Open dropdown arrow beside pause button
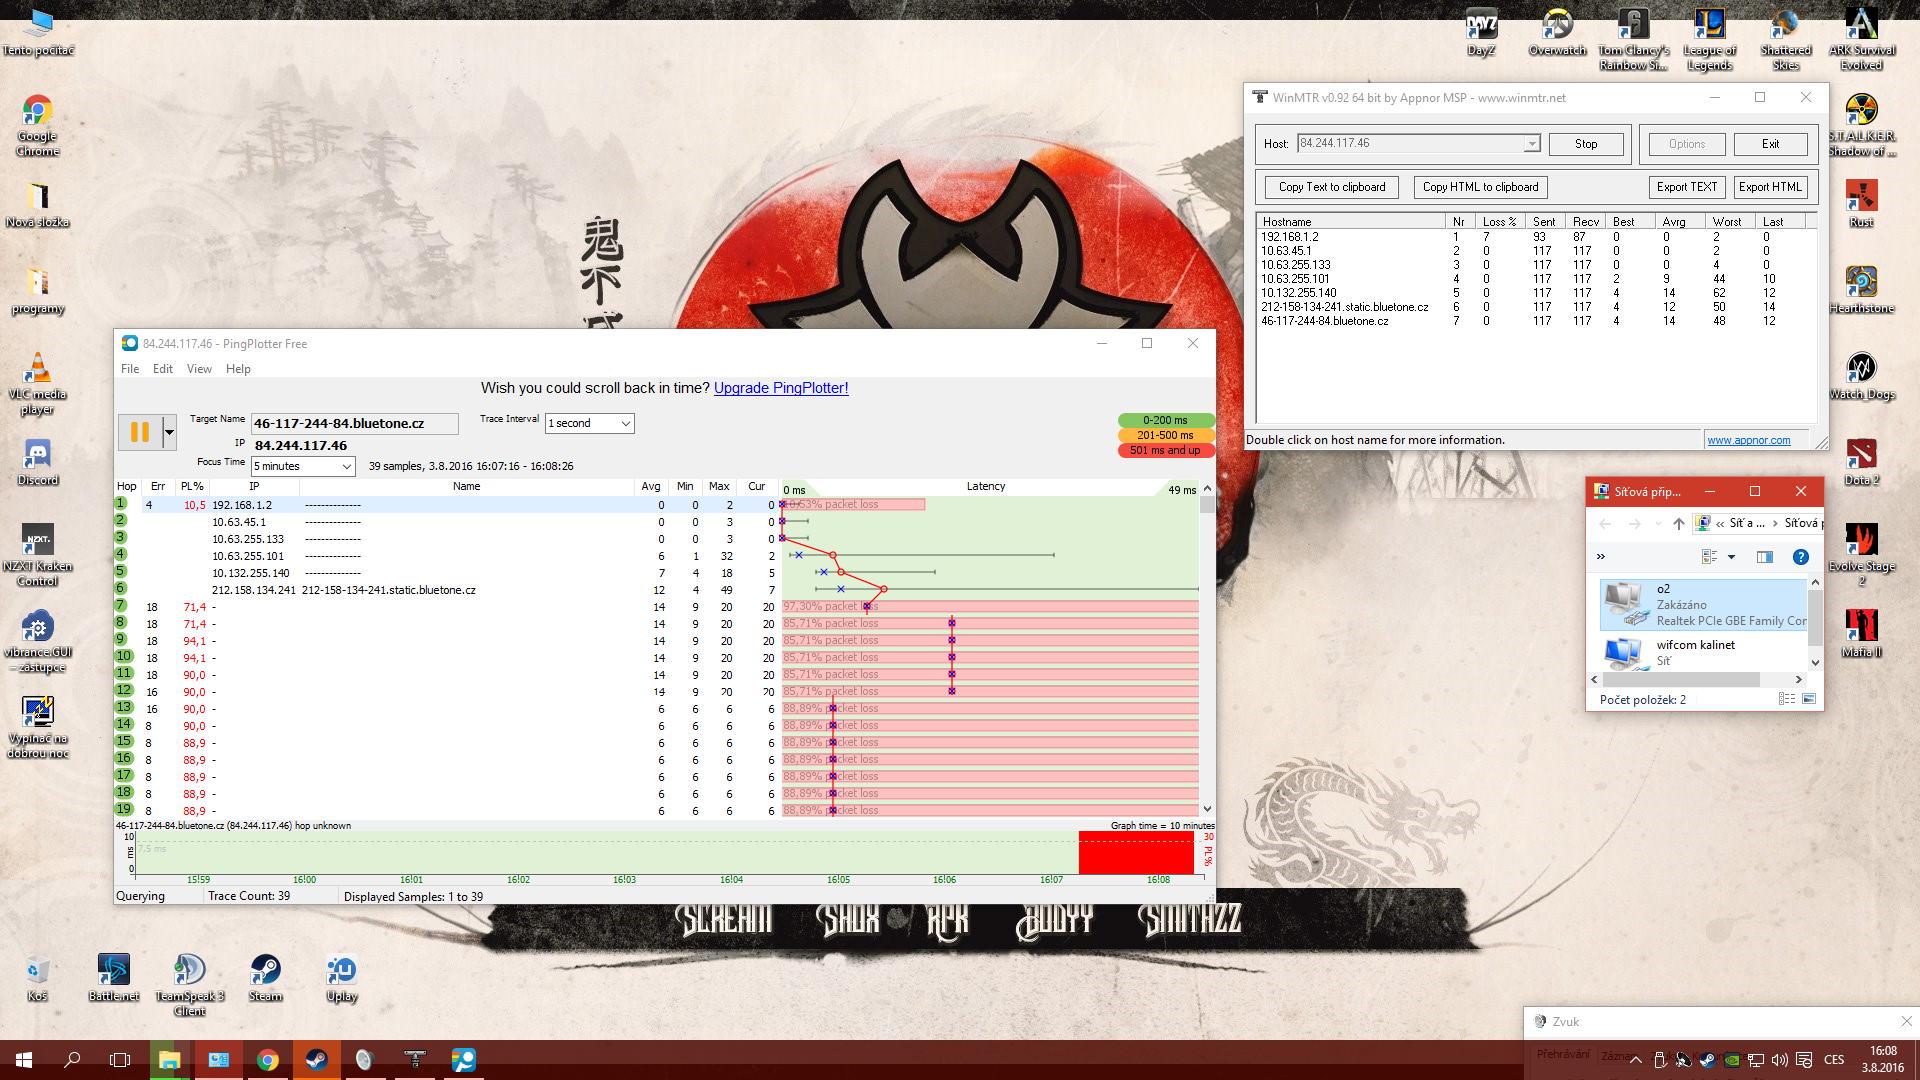 tap(169, 432)
